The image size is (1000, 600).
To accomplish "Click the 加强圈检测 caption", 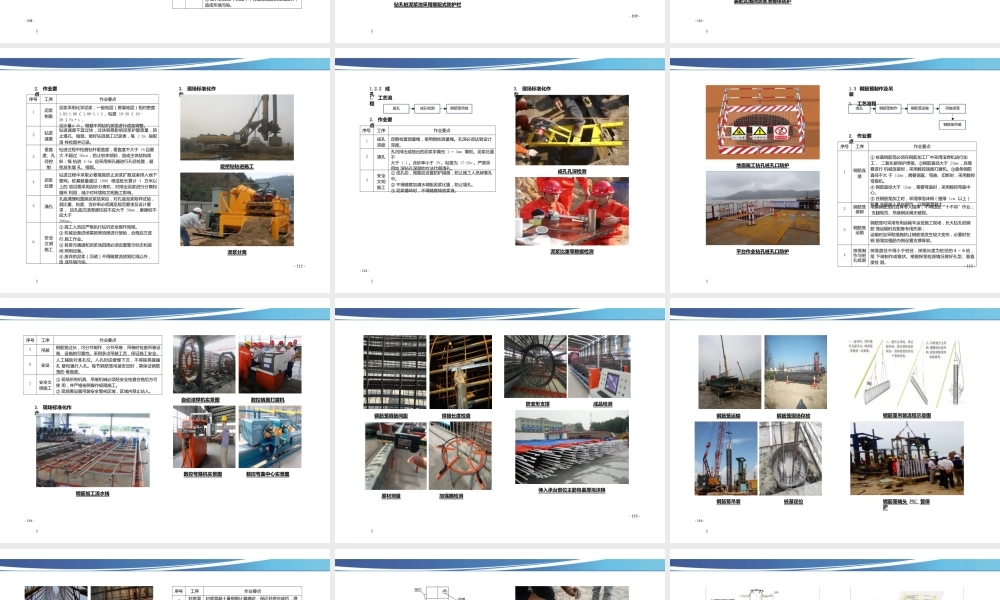I will (x=451, y=496).
